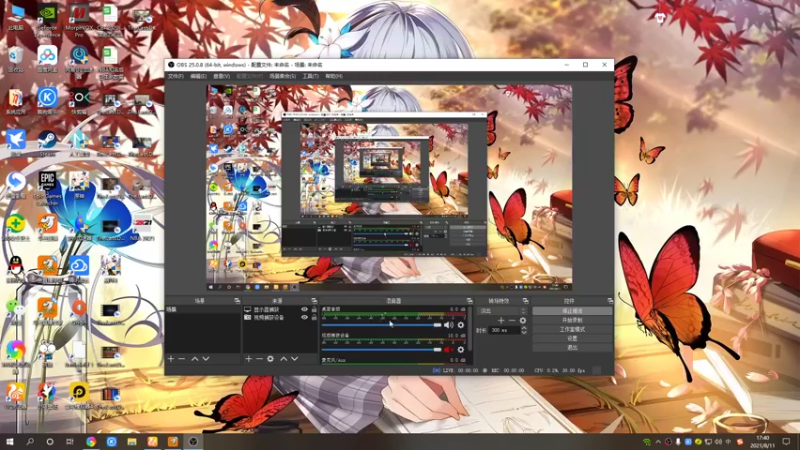Select the 显示器捕获 source row
Viewport: 800px width, 450px height.
[280, 310]
